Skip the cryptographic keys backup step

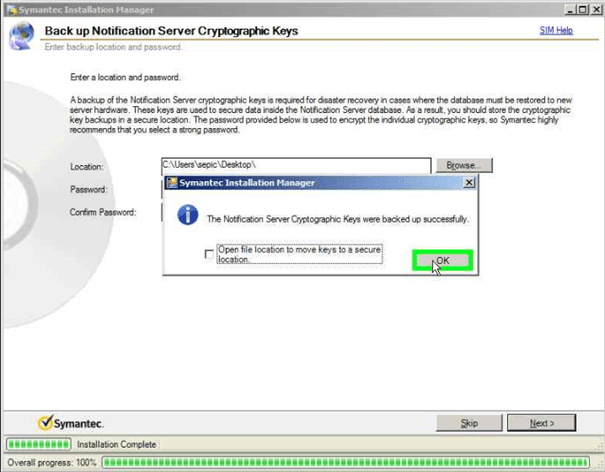[x=469, y=423]
